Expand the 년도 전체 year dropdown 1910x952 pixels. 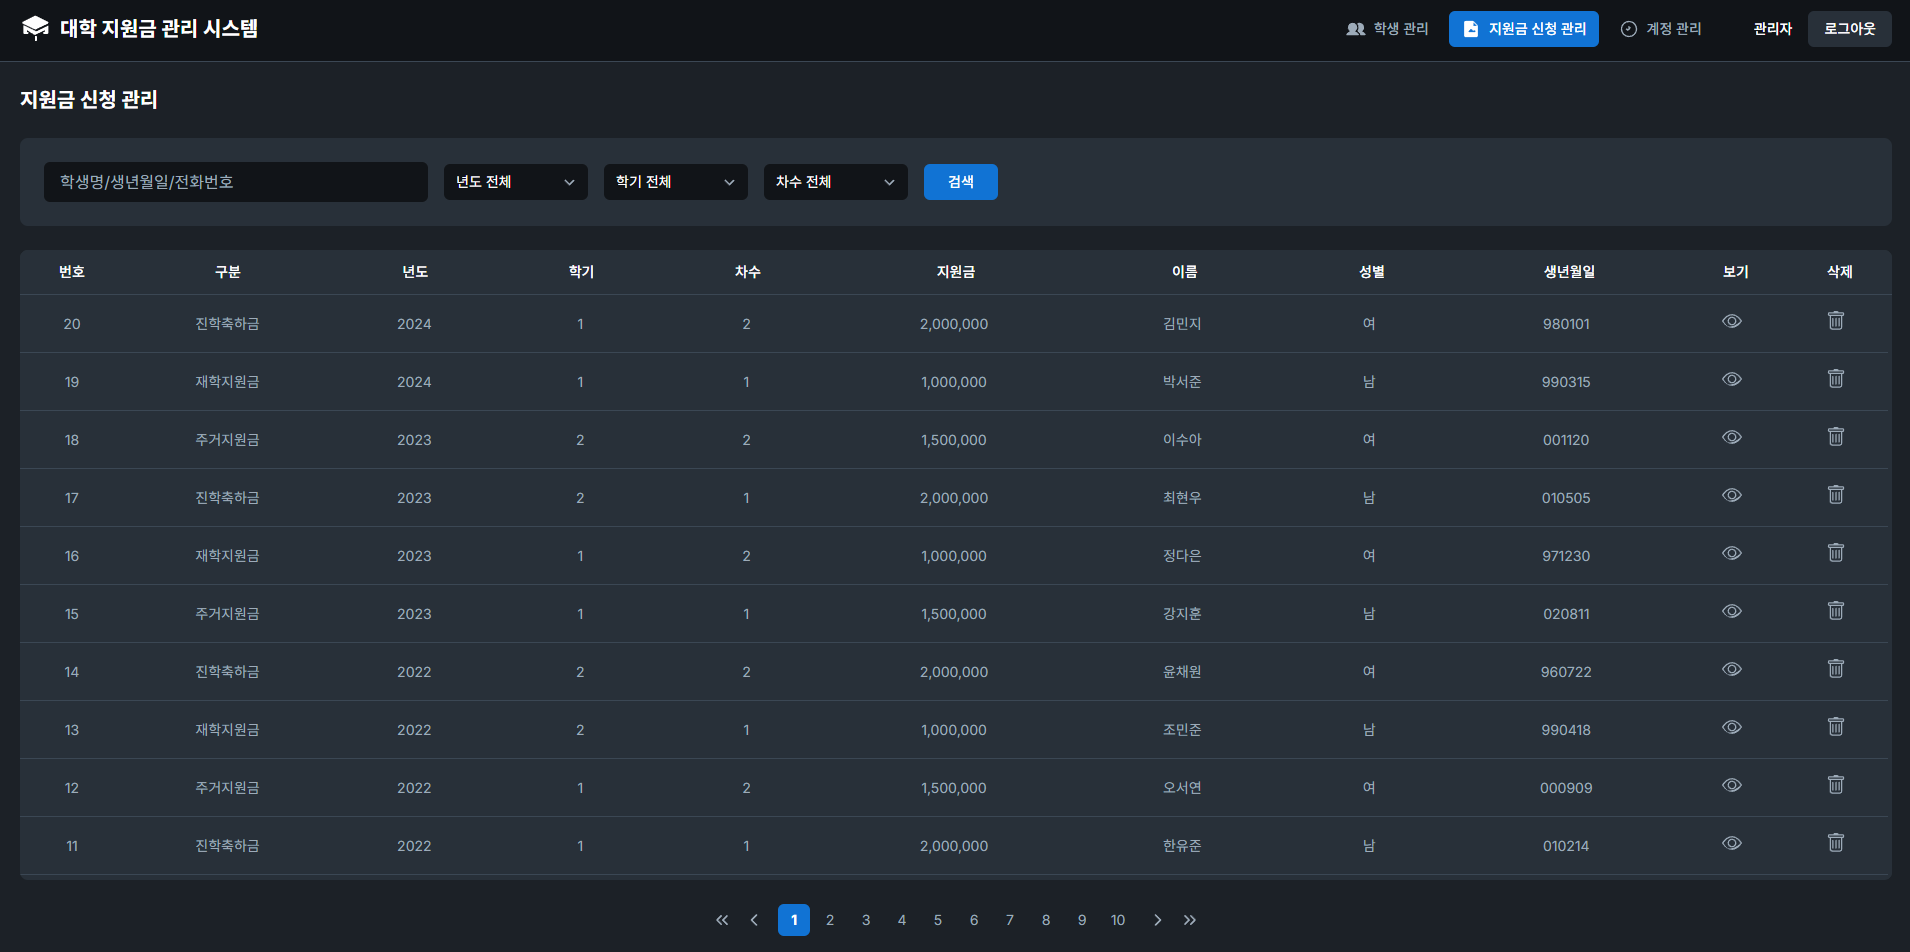pos(515,182)
